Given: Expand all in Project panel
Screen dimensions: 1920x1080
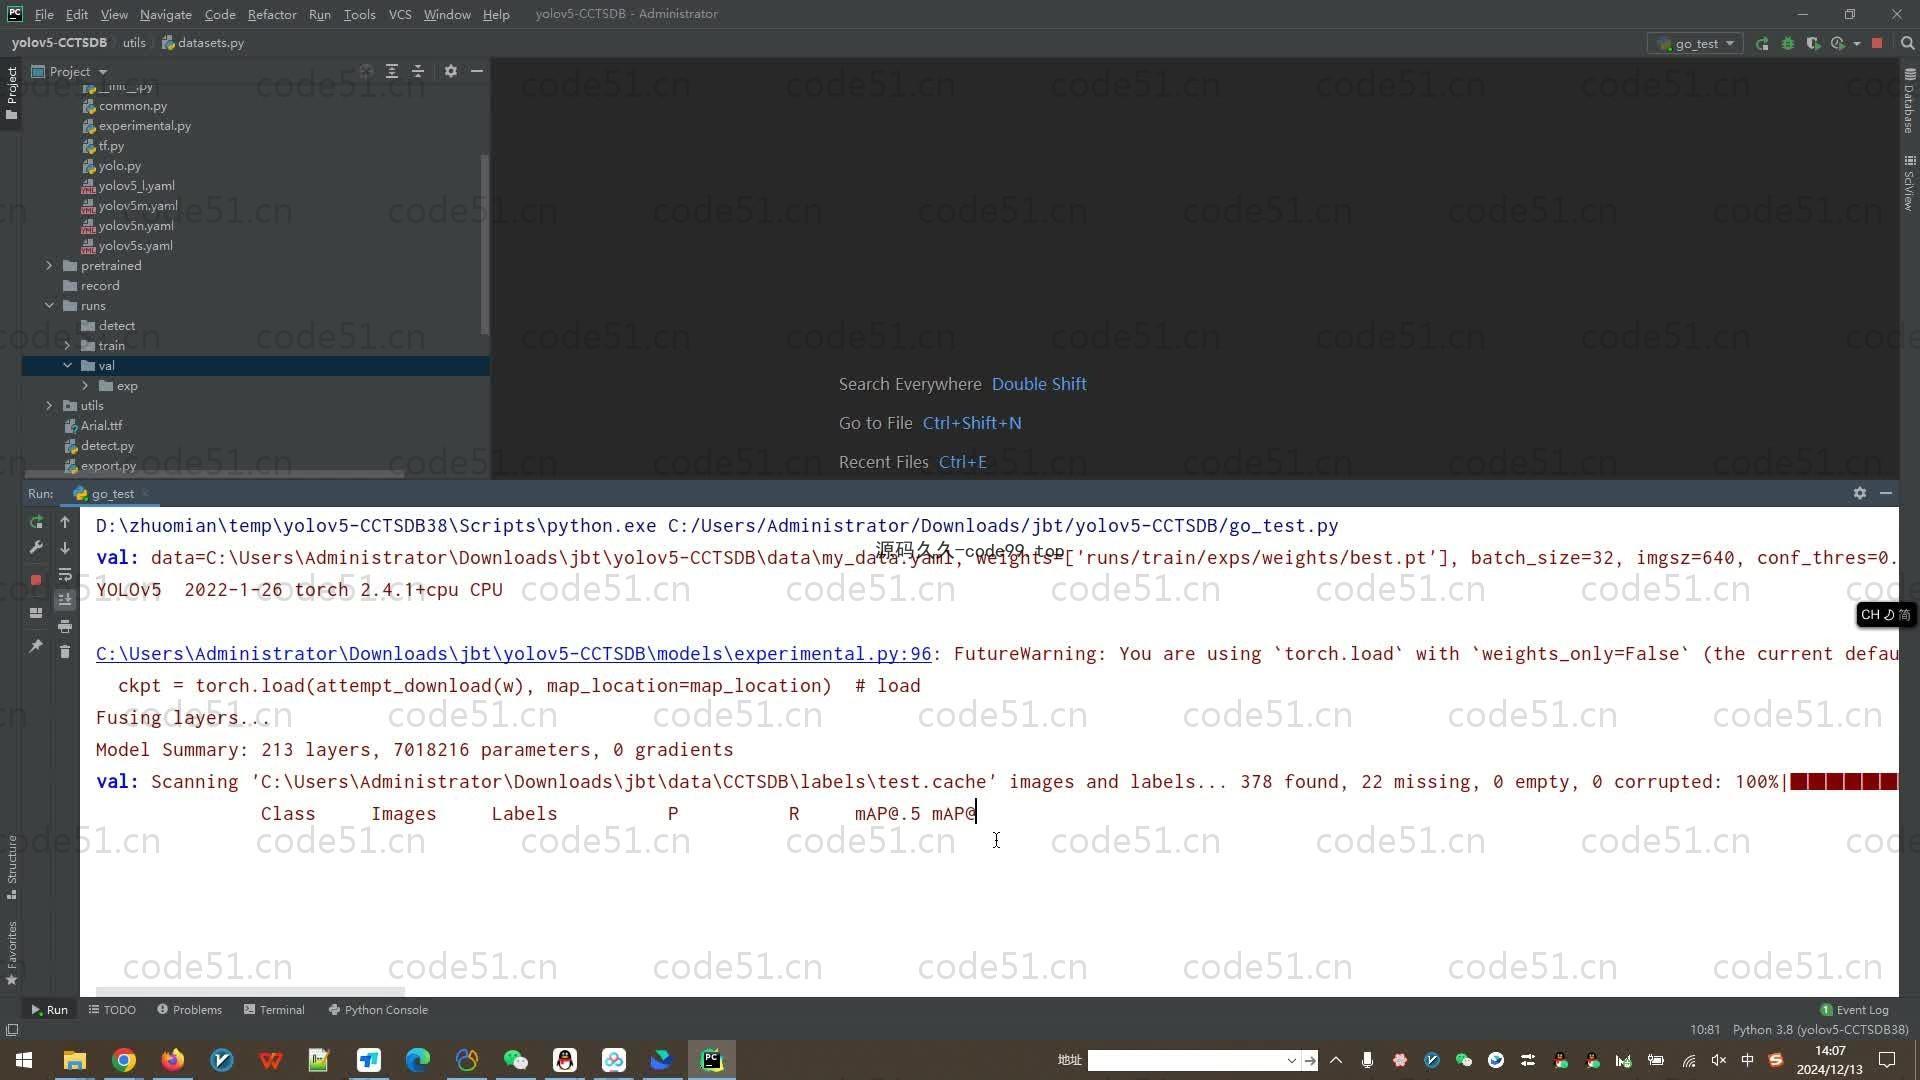Looking at the screenshot, I should click(x=392, y=72).
